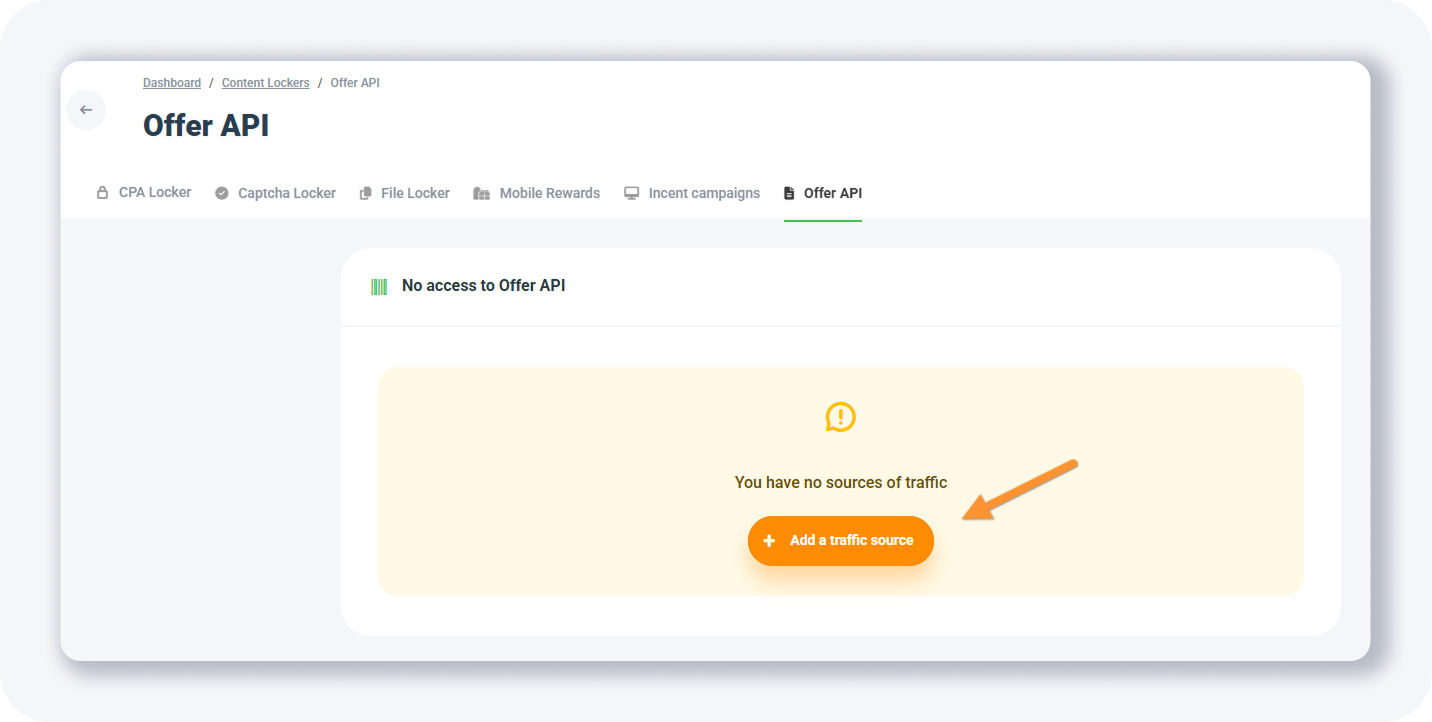1432x722 pixels.
Task: Click the padlock icon beside CPA Locker
Action: (102, 193)
